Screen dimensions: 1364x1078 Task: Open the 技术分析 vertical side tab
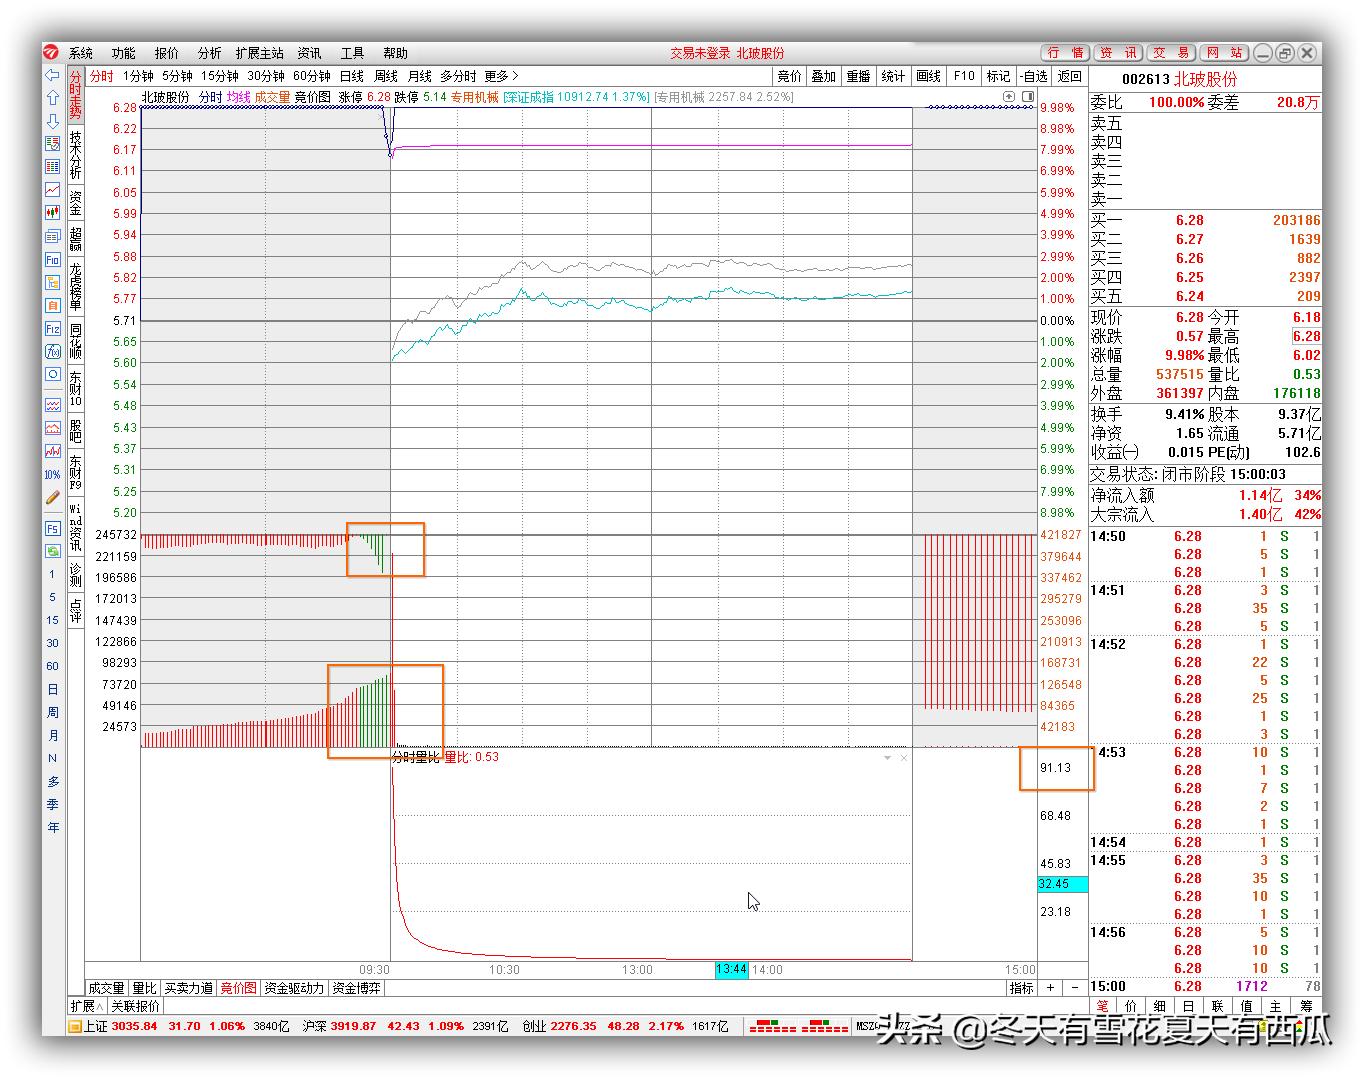tap(76, 154)
